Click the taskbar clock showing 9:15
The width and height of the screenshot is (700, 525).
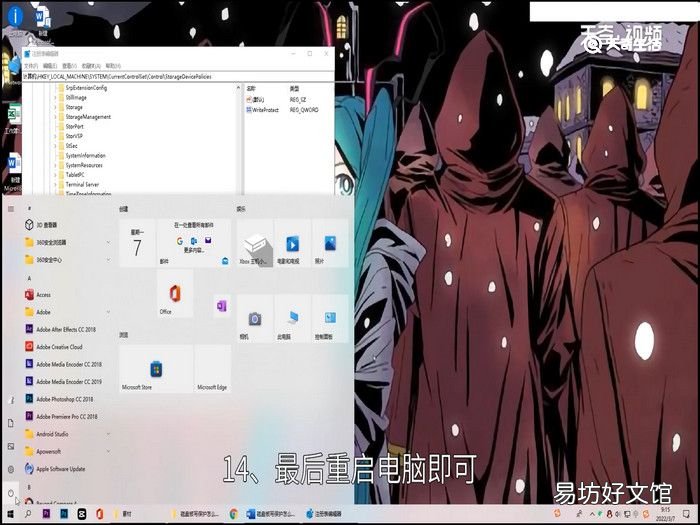665,514
